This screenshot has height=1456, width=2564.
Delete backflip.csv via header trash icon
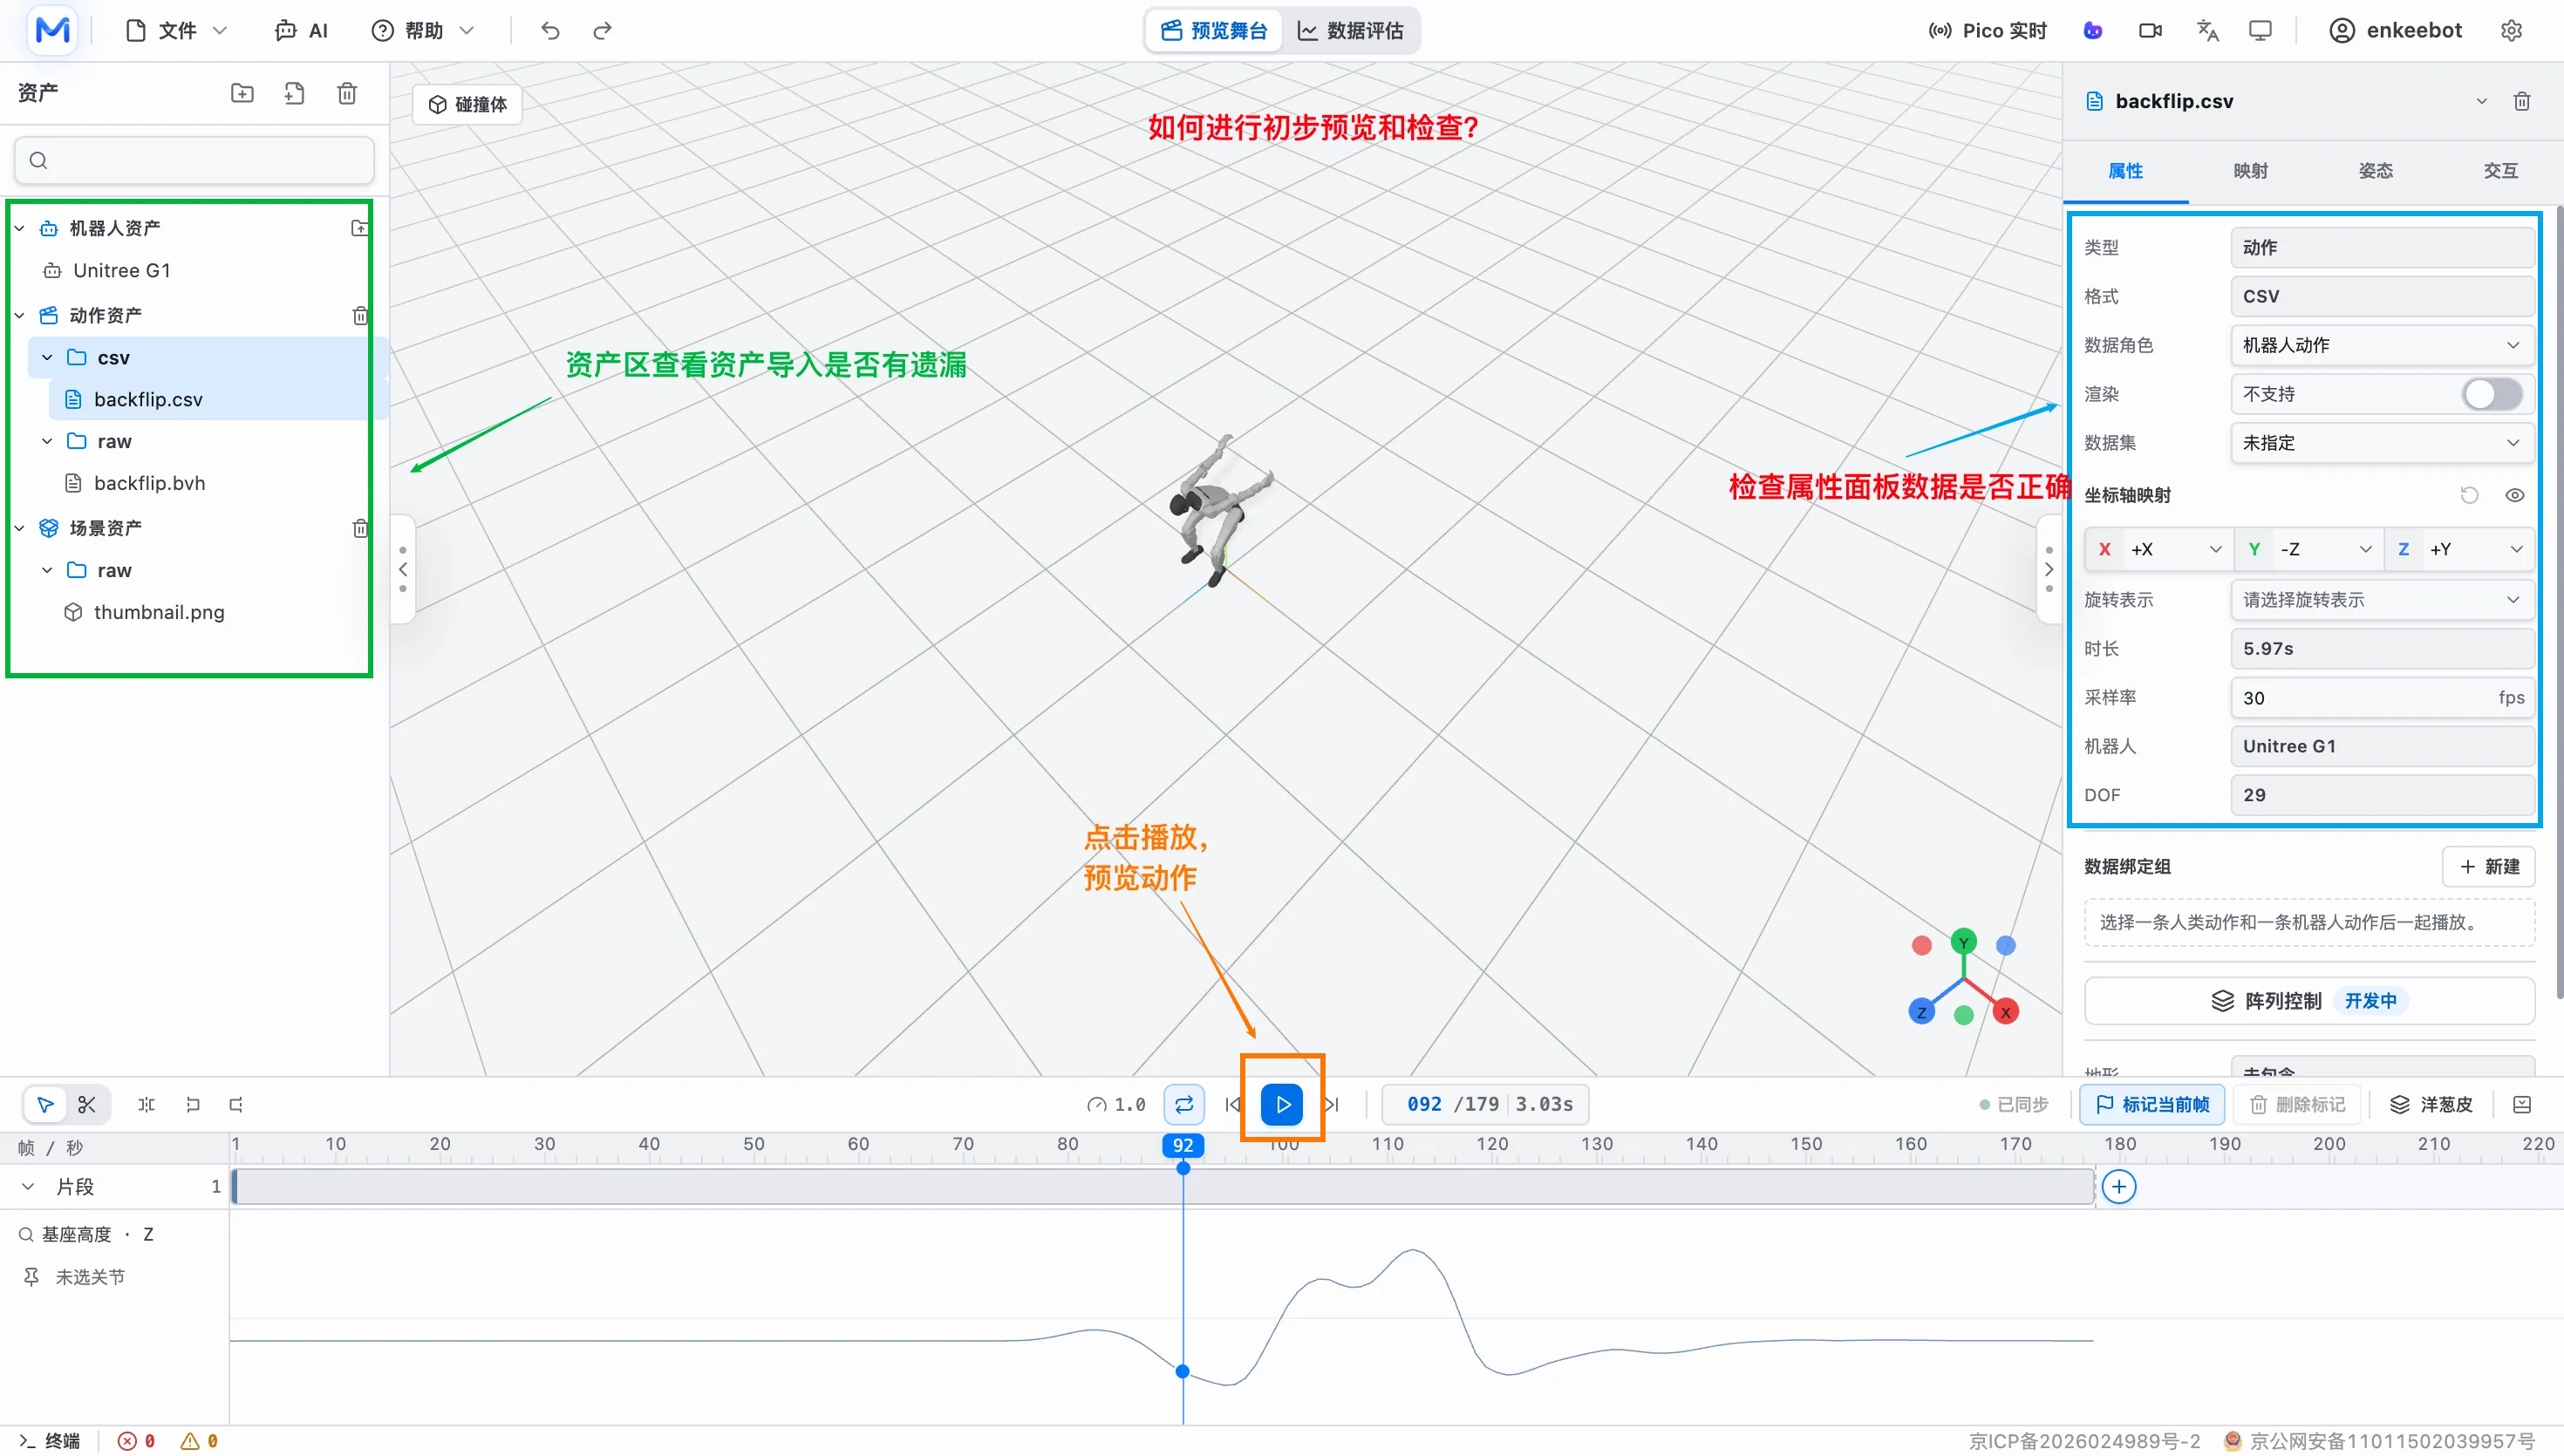click(x=2522, y=101)
